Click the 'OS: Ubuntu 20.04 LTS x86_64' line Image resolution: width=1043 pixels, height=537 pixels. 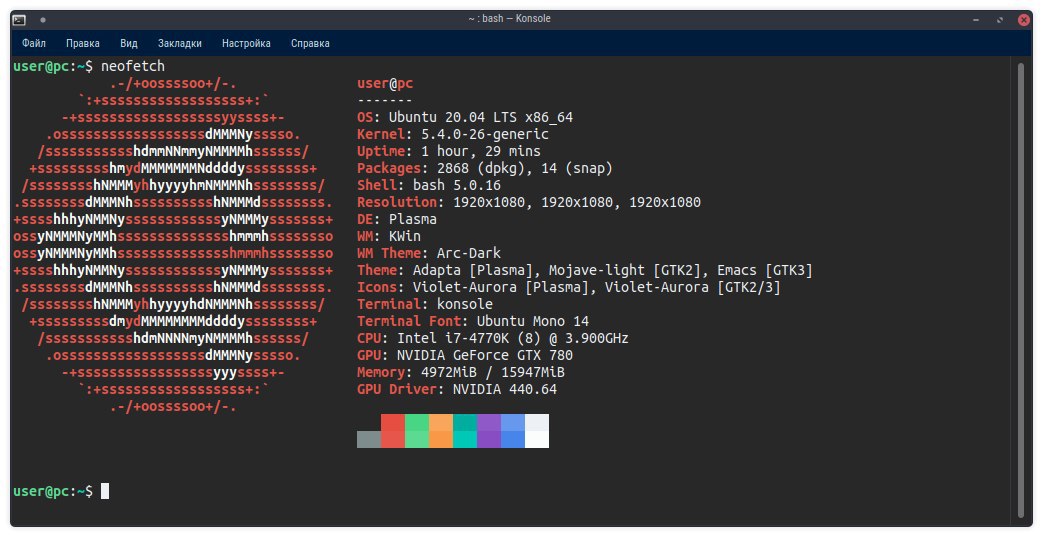click(465, 118)
